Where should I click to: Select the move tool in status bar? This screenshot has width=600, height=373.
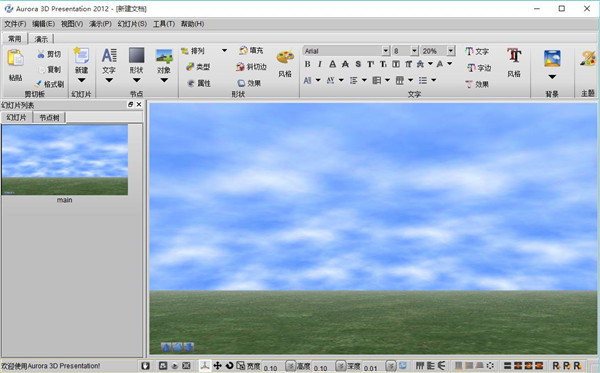[217, 366]
